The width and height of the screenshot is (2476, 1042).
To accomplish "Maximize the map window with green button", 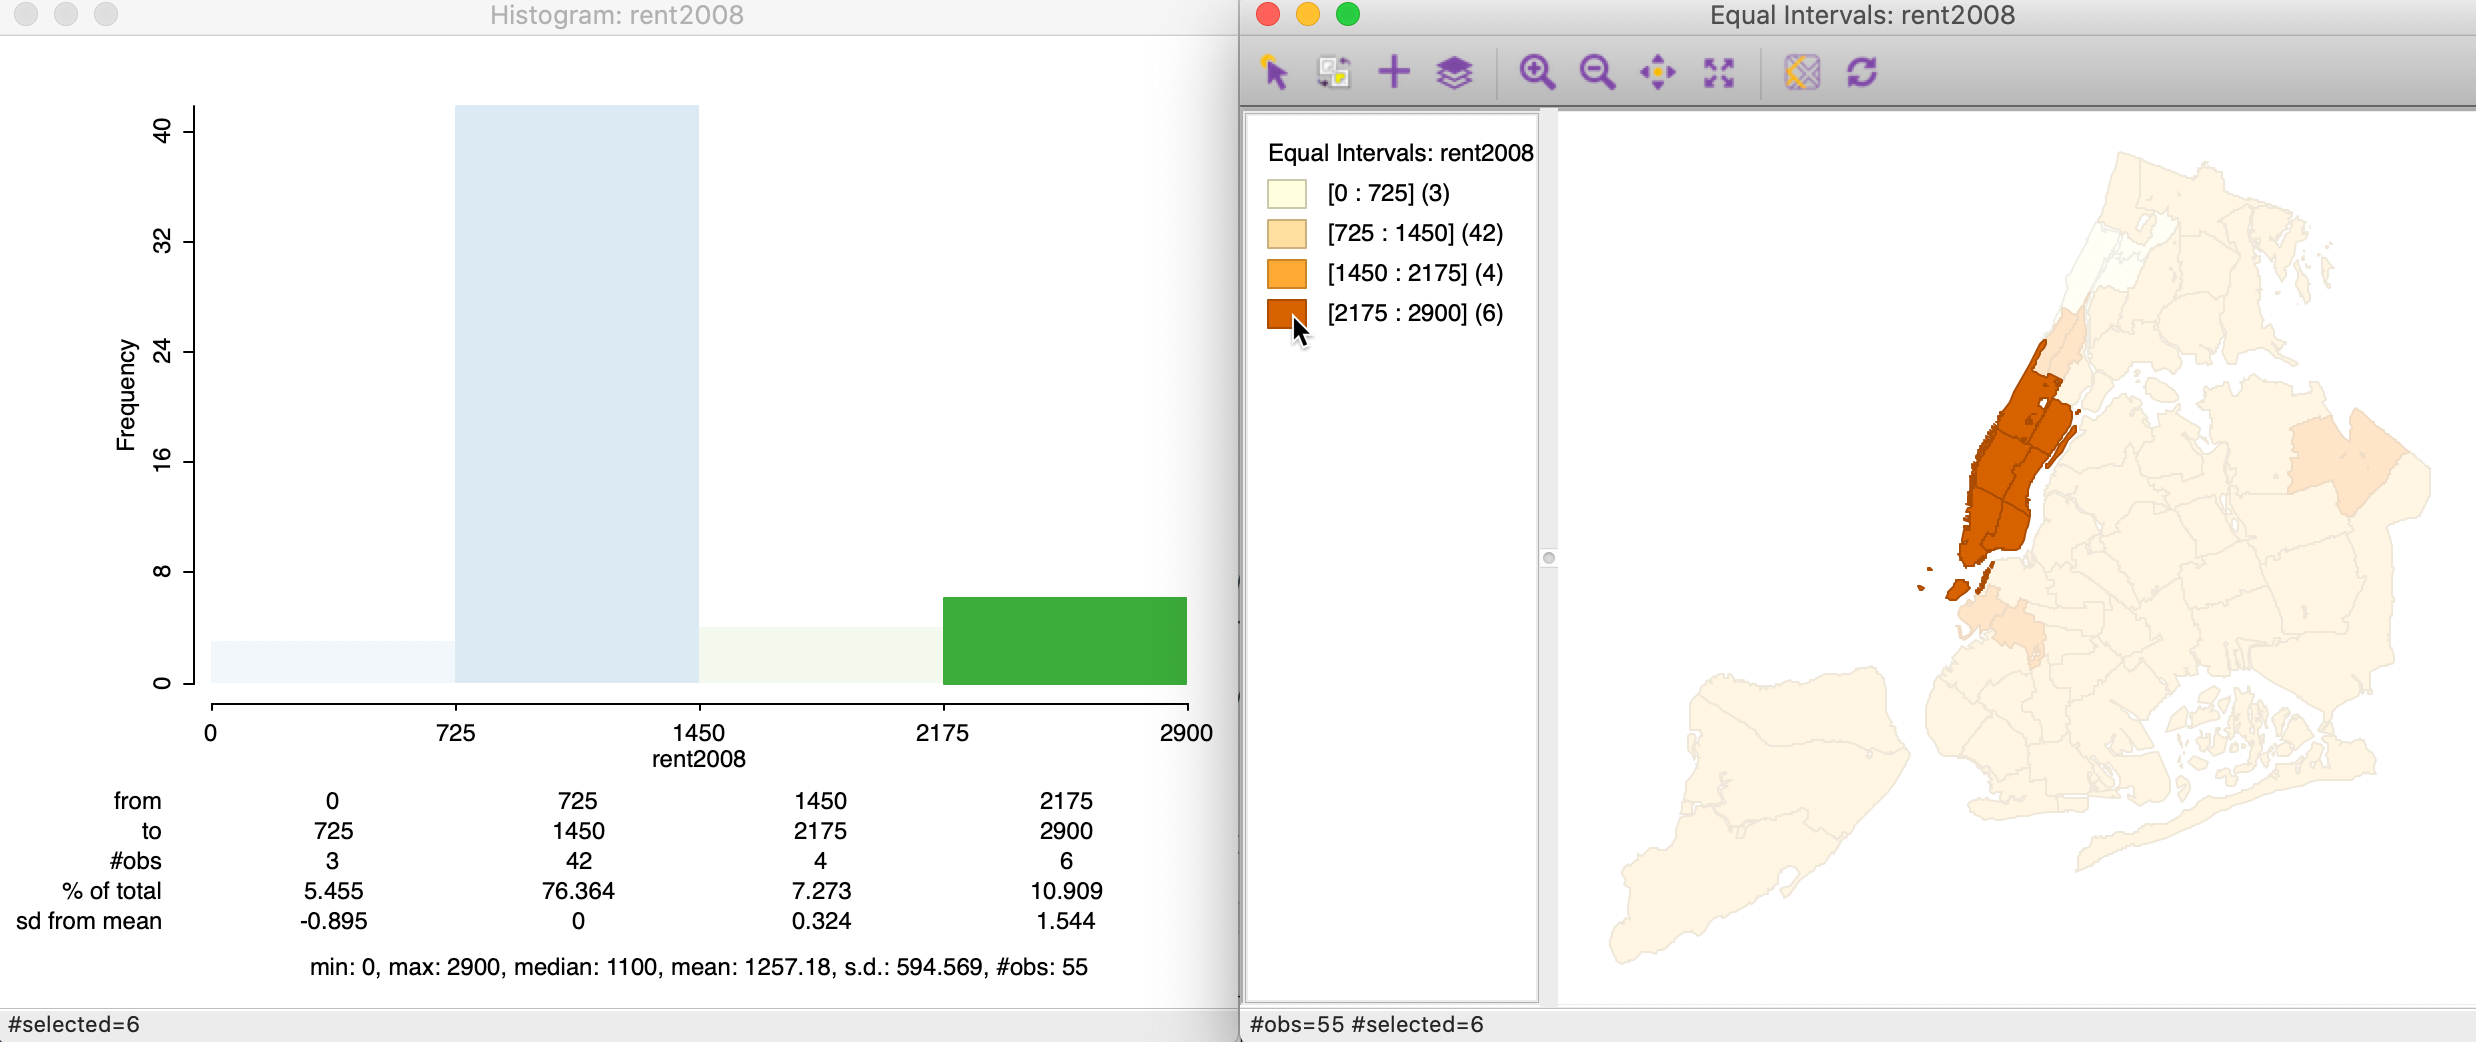I will pos(1348,14).
